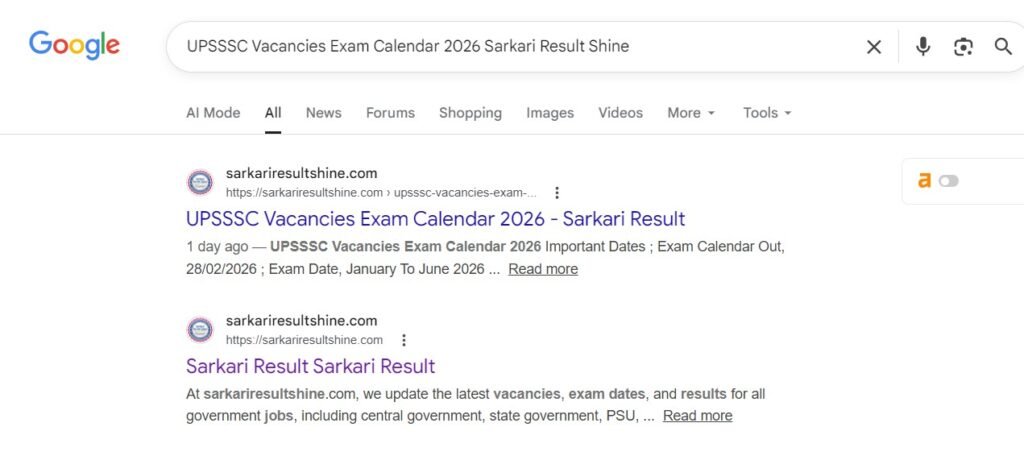Select the News tab
Screen dimensions: 1024x456
323,113
